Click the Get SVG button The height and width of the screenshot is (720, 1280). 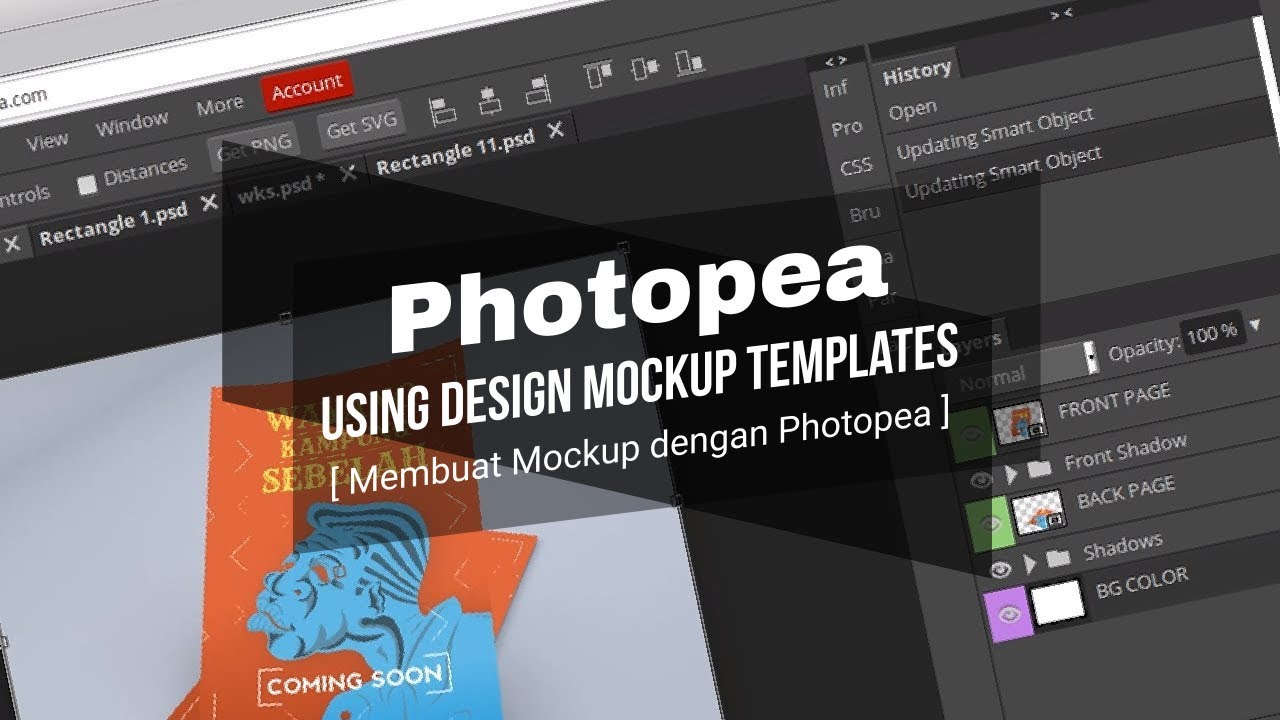(x=361, y=126)
